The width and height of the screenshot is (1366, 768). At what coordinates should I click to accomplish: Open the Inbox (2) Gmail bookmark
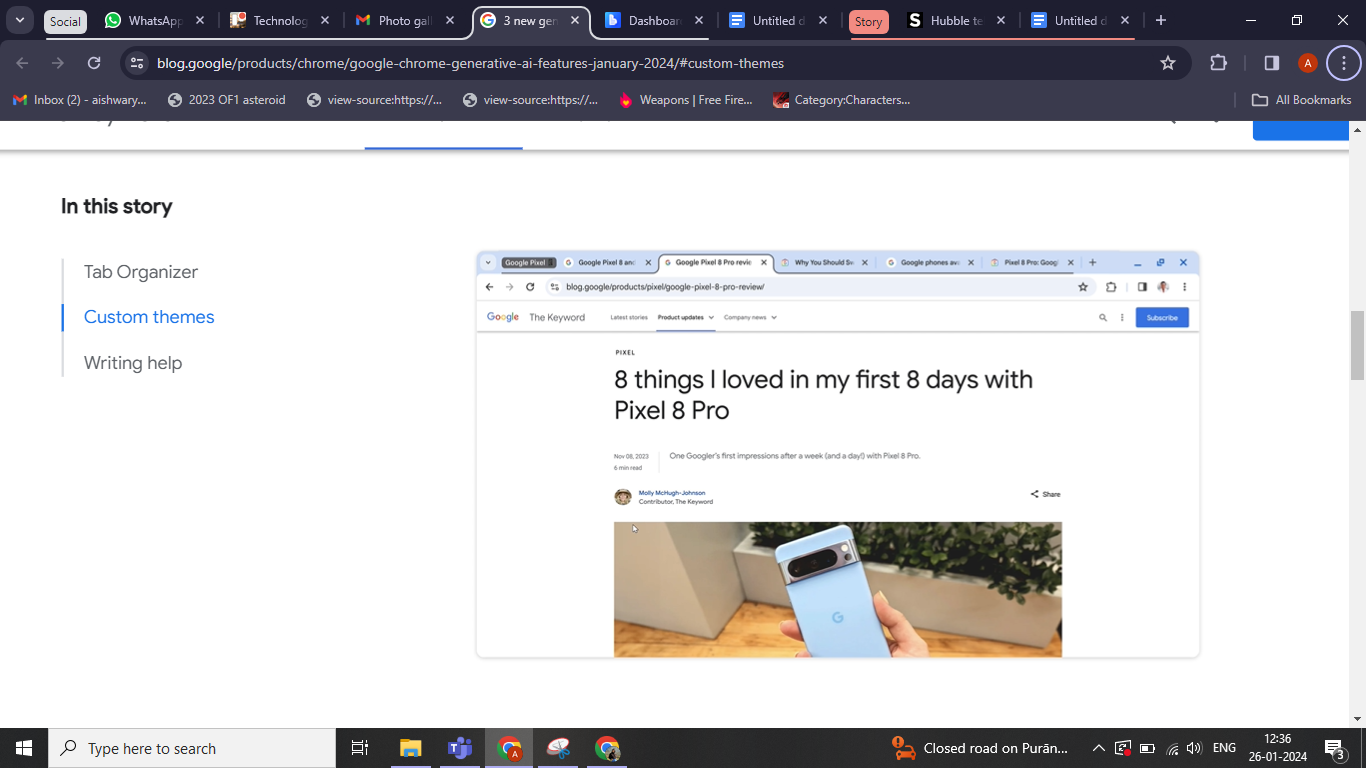point(79,100)
